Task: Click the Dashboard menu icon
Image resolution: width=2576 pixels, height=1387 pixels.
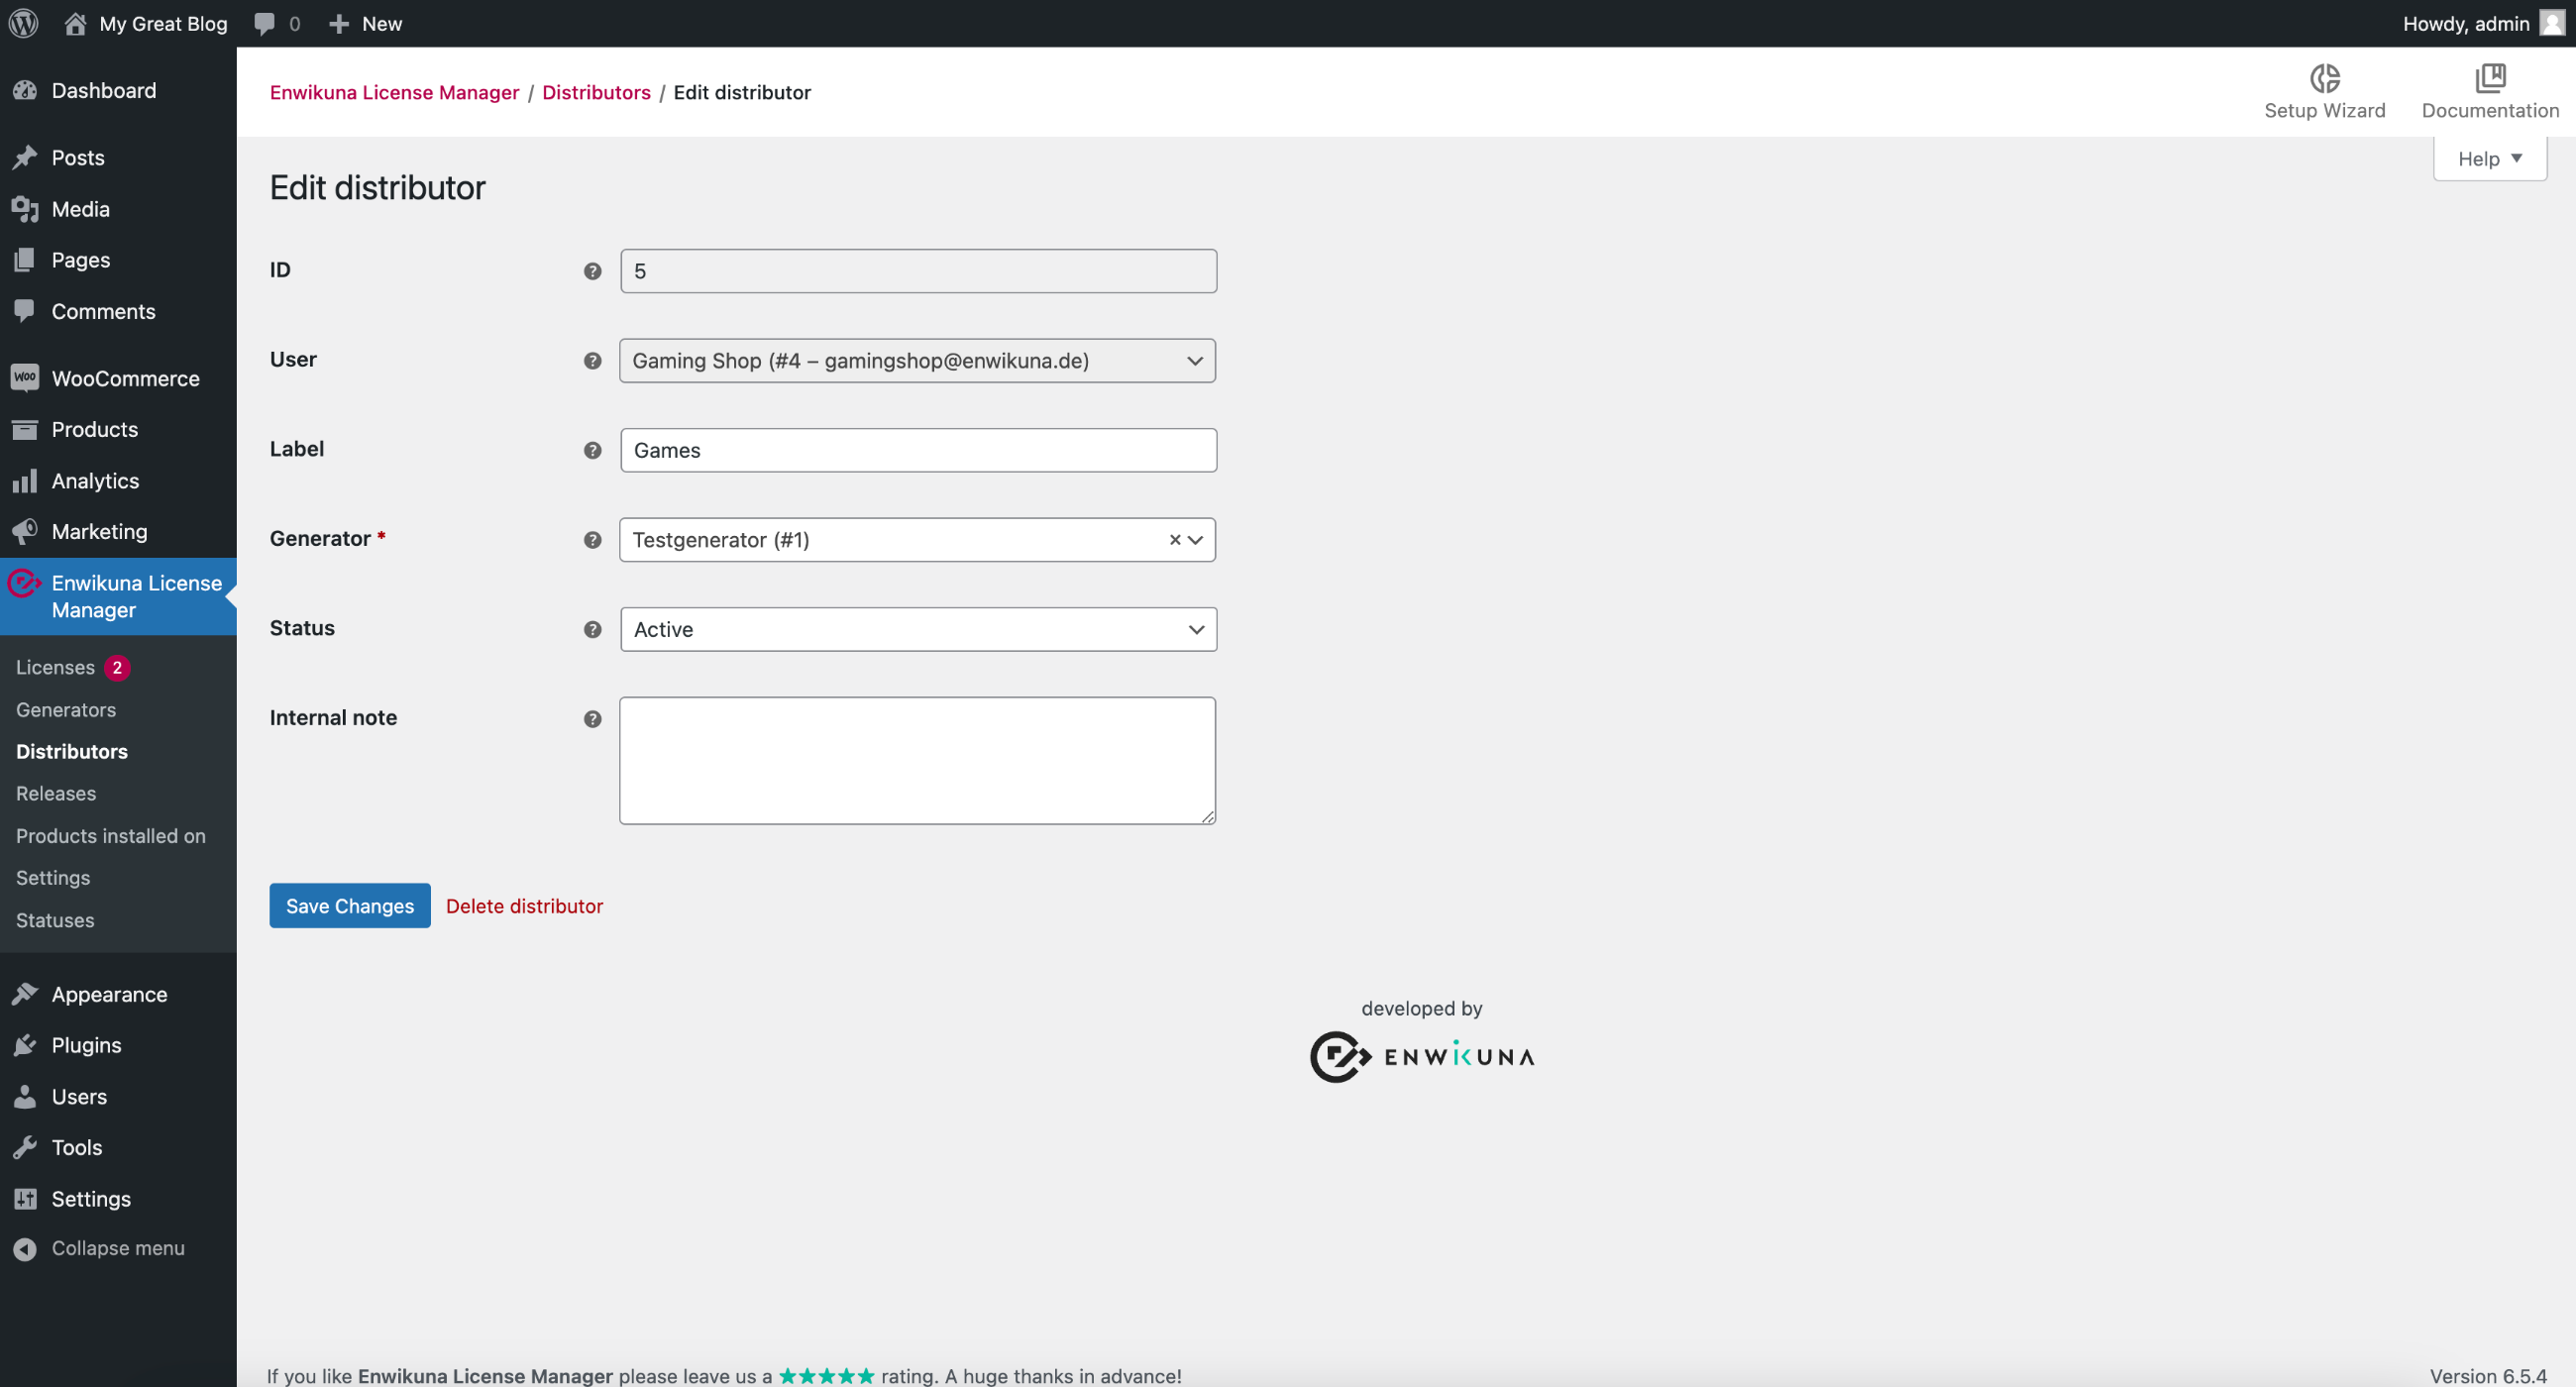Action: point(26,89)
